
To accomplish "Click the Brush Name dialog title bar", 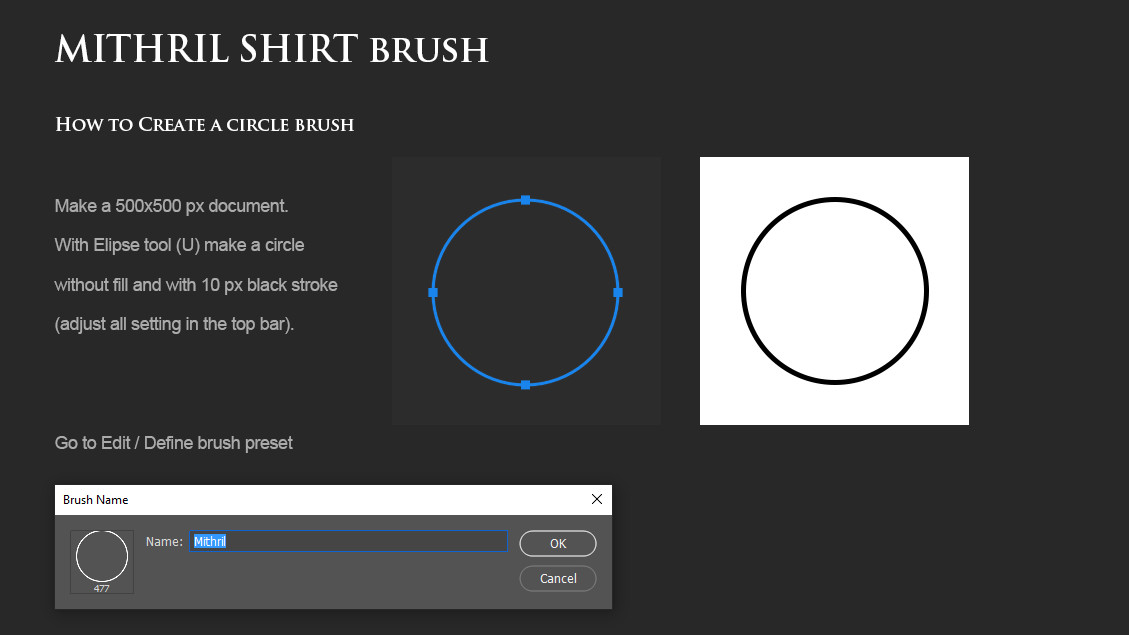I will coord(300,499).
